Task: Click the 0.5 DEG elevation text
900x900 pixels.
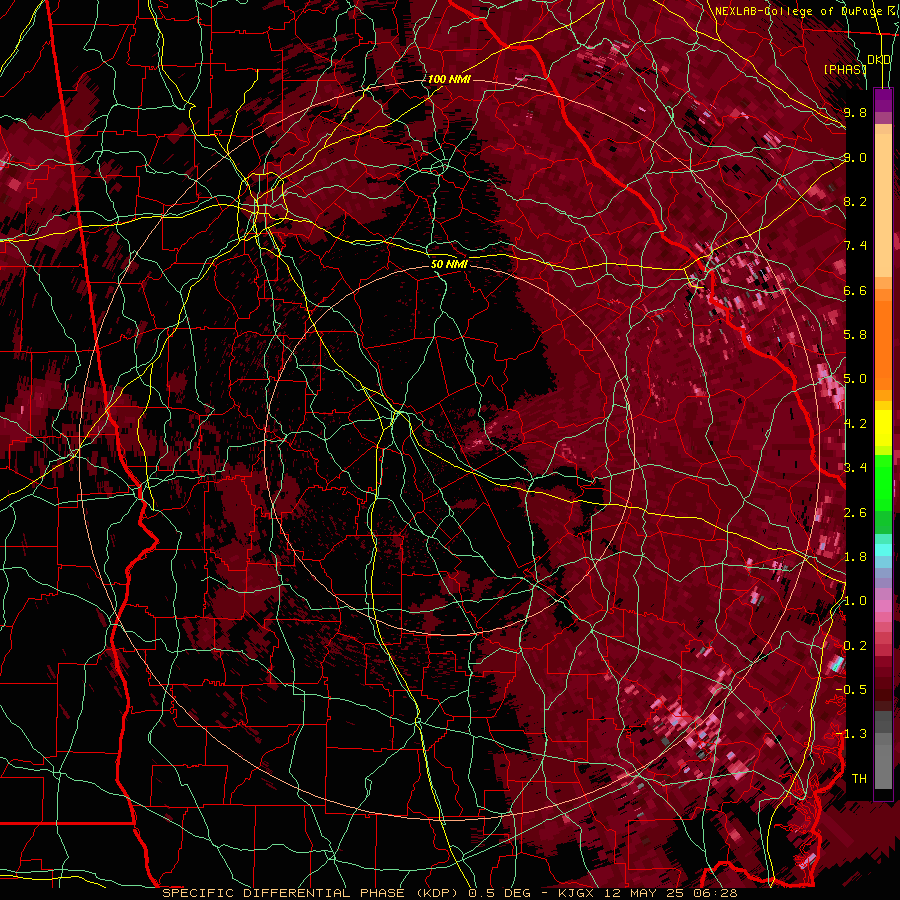Action: pyautogui.click(x=499, y=893)
